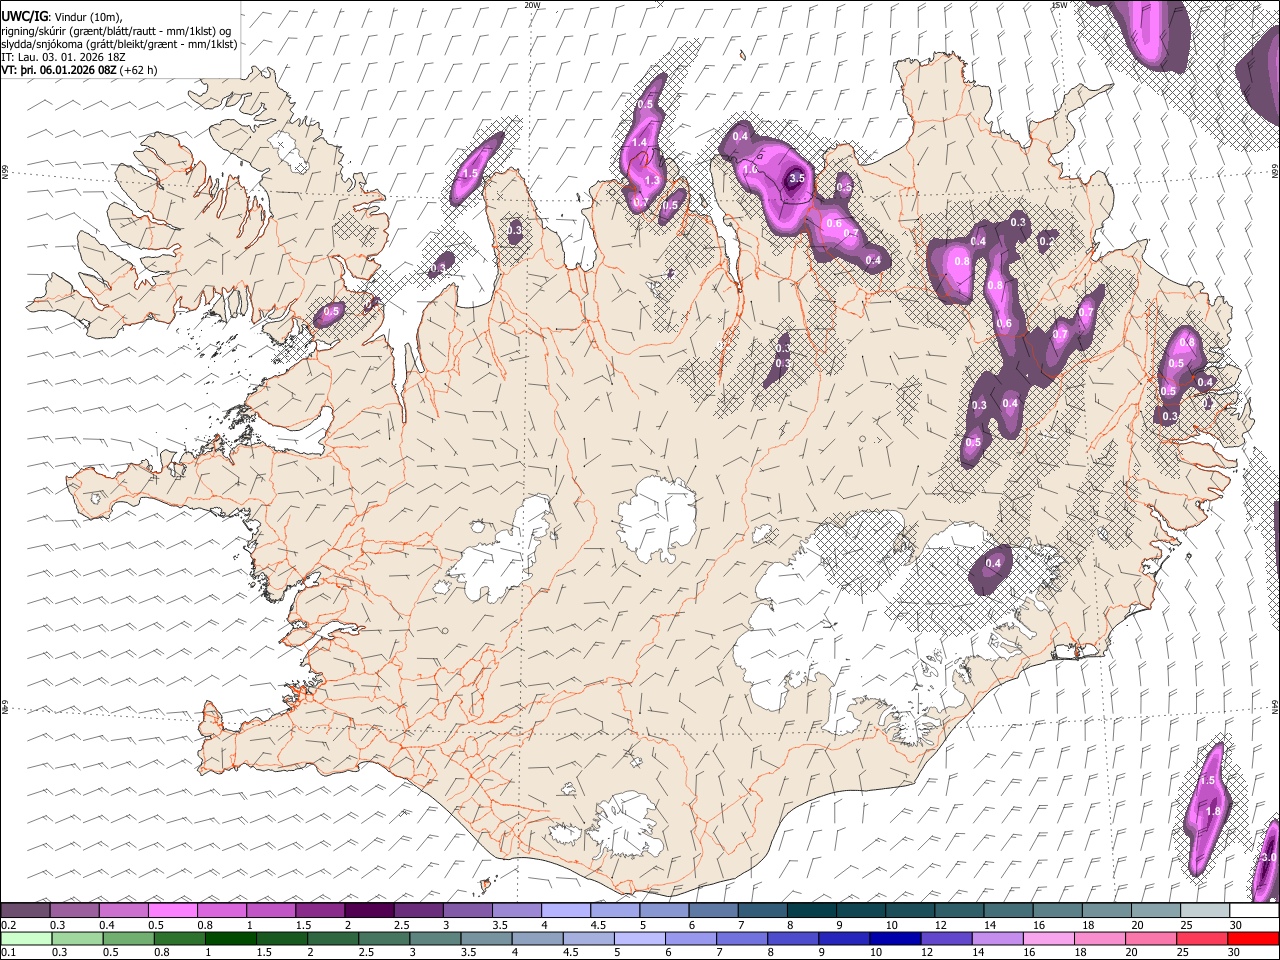Click the 1.3 precipitation value on the map
This screenshot has width=1280, height=960.
(x=652, y=180)
